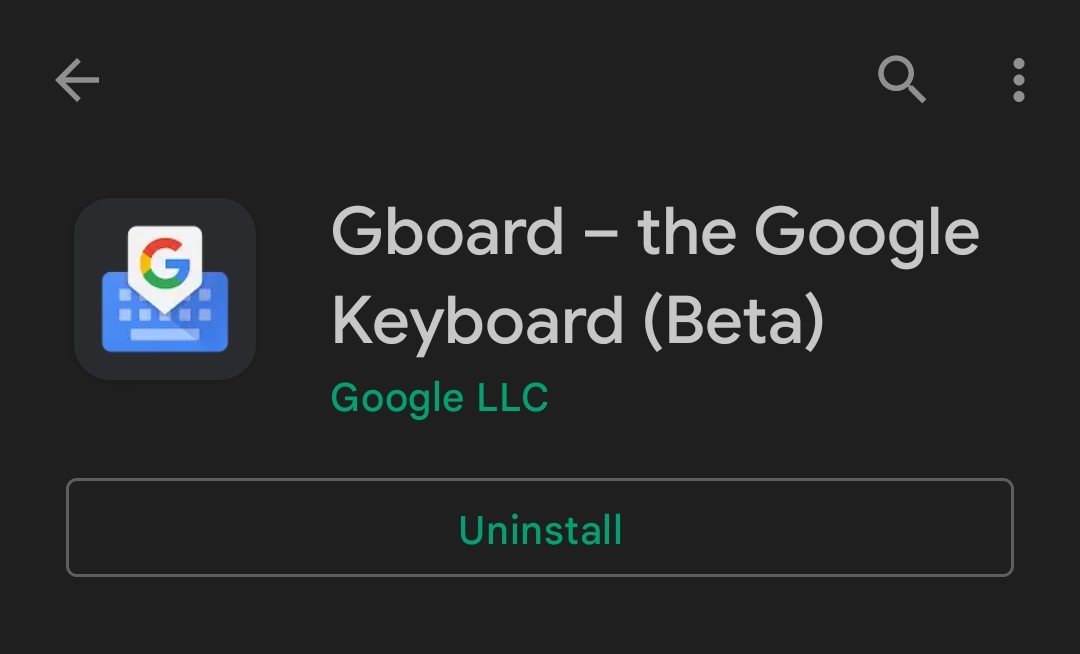The height and width of the screenshot is (654, 1080).
Task: Select the Gboard app title text
Action: [x=655, y=275]
